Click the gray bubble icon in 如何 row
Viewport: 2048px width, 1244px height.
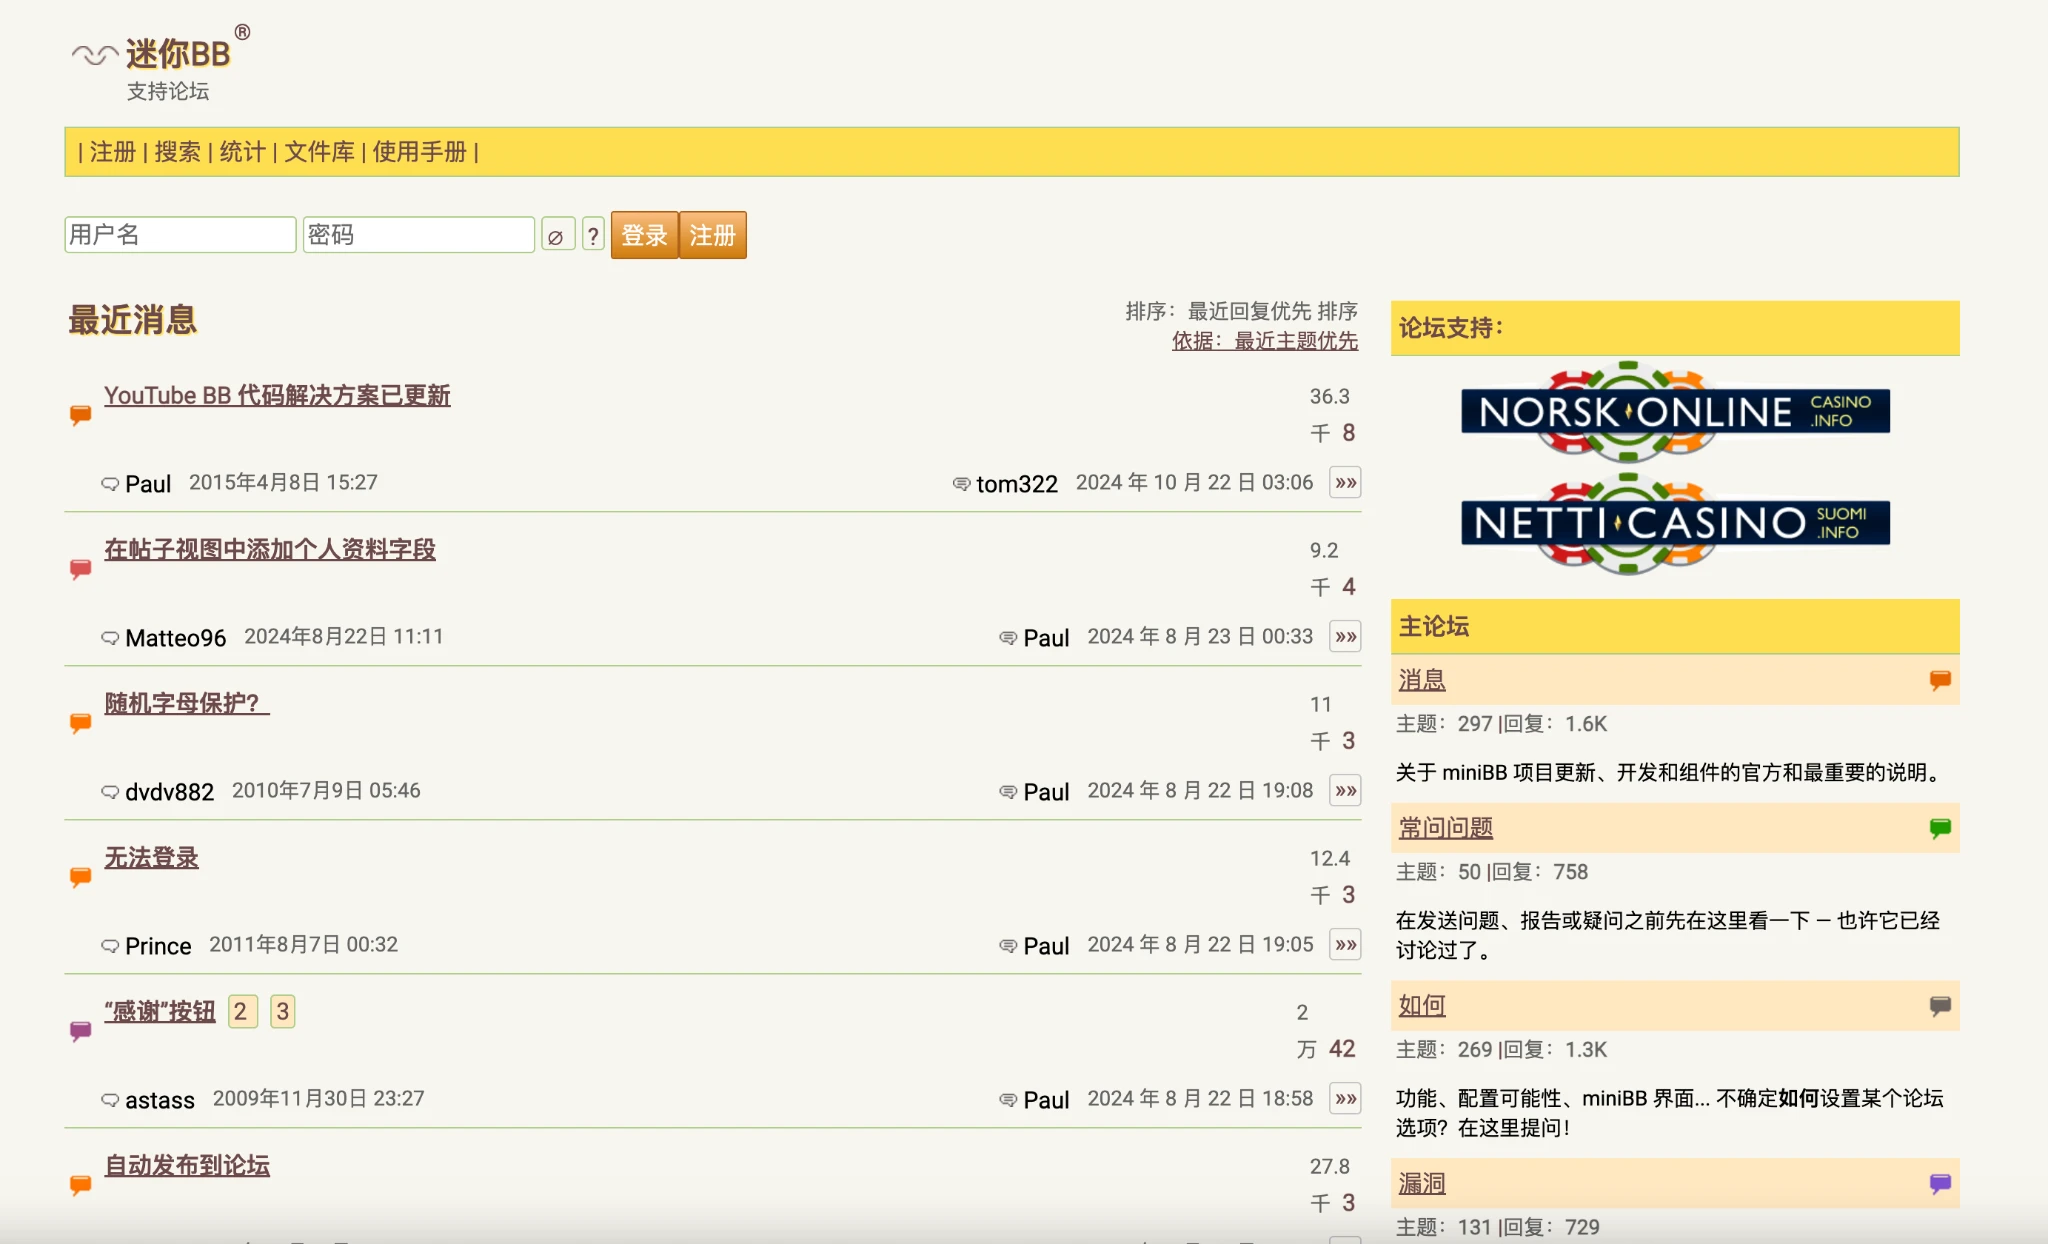pos(1940,1005)
